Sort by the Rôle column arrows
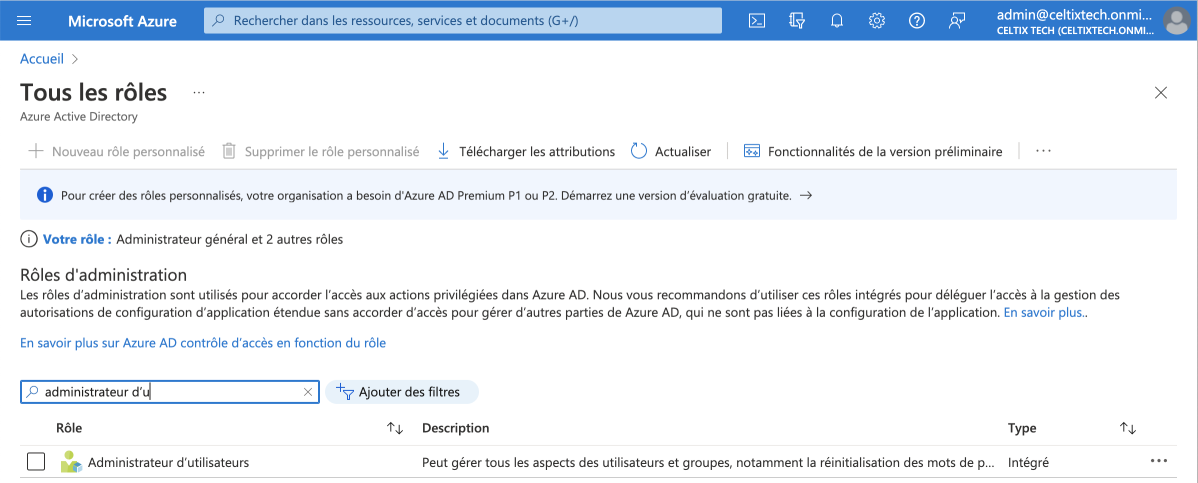Image resolution: width=1198 pixels, height=483 pixels. 395,428
